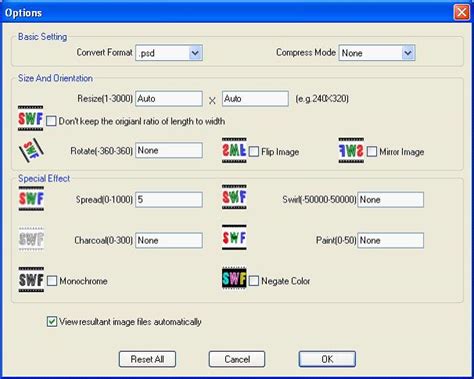This screenshot has width=474, height=379.
Task: Click the Spread(0-1000) input field
Action: click(169, 200)
